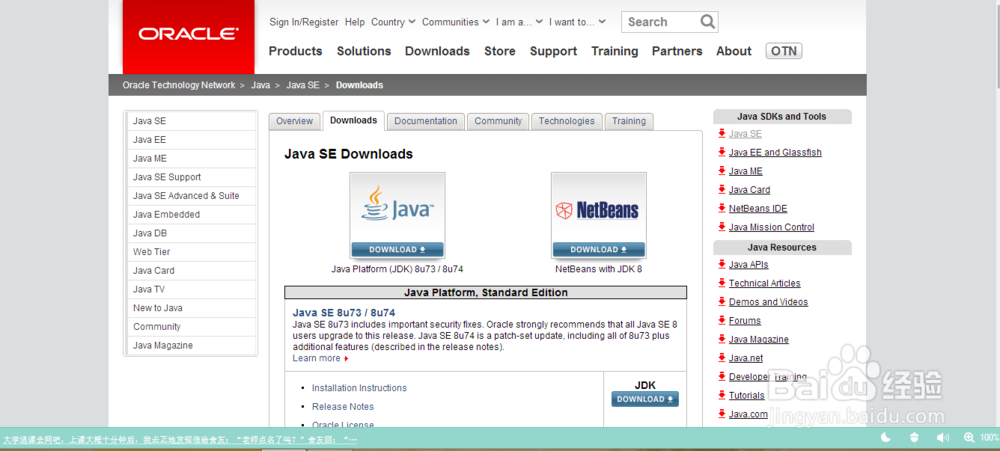Screen dimensions: 1000x451
Task: Switch to the Technologies tab
Action: tap(566, 121)
